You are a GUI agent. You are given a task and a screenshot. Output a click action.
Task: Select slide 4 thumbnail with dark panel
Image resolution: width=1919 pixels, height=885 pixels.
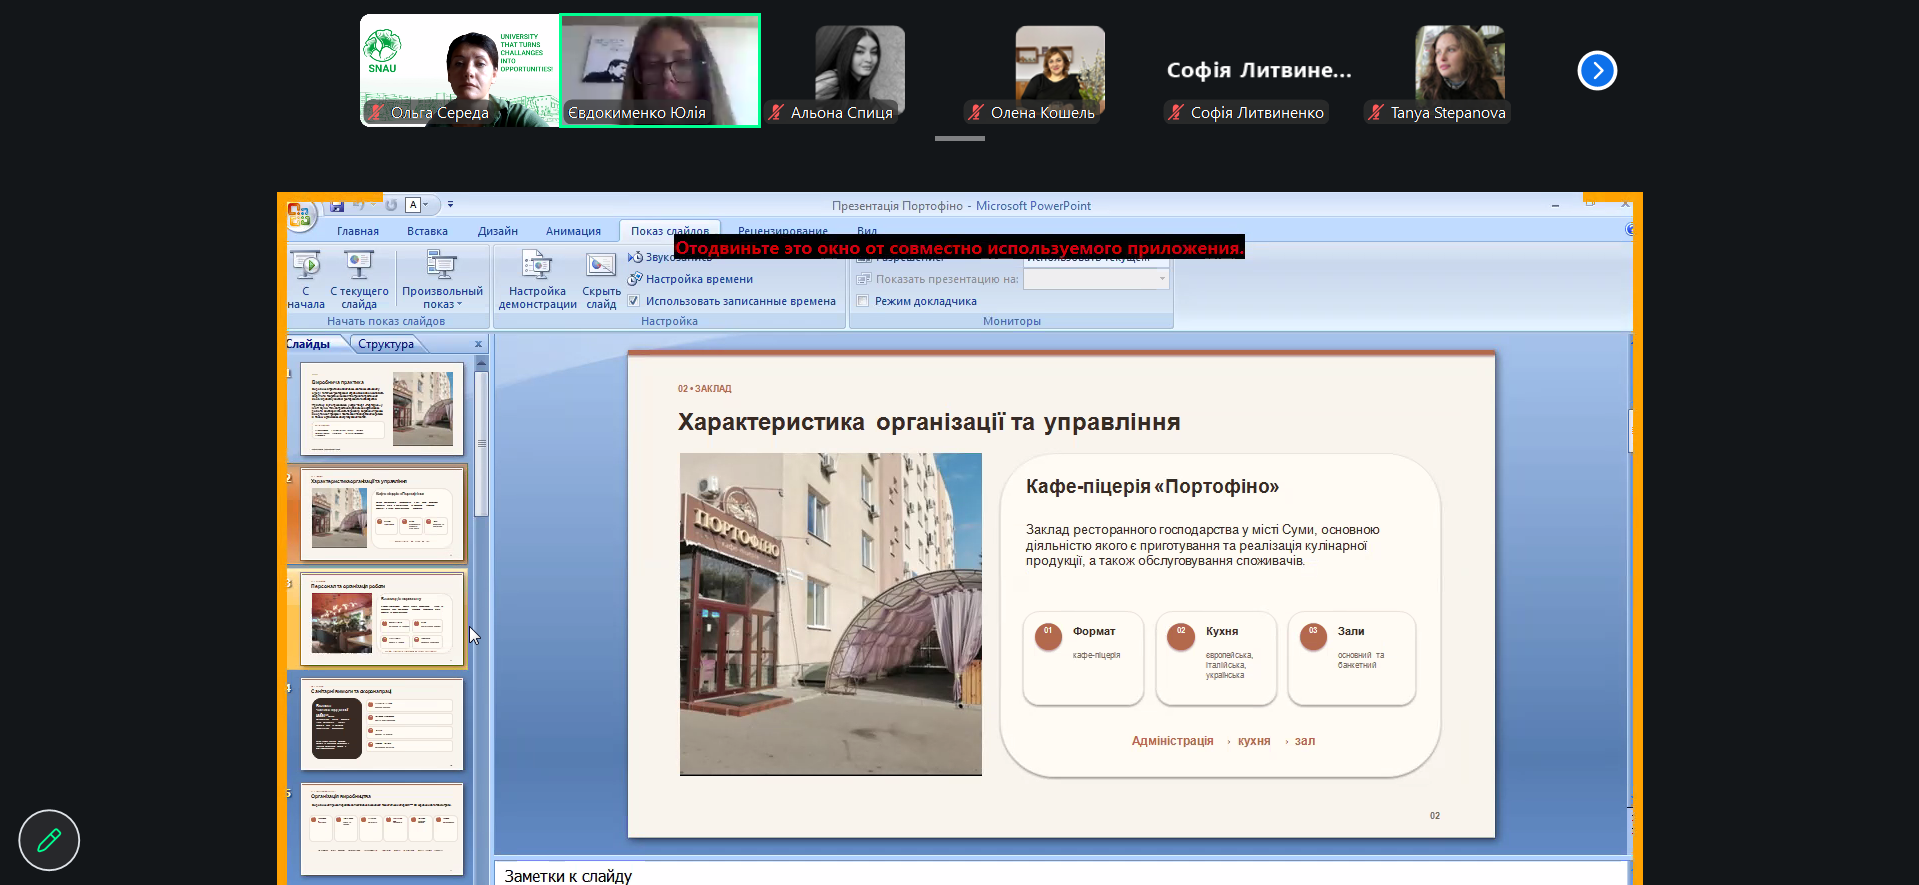382,724
